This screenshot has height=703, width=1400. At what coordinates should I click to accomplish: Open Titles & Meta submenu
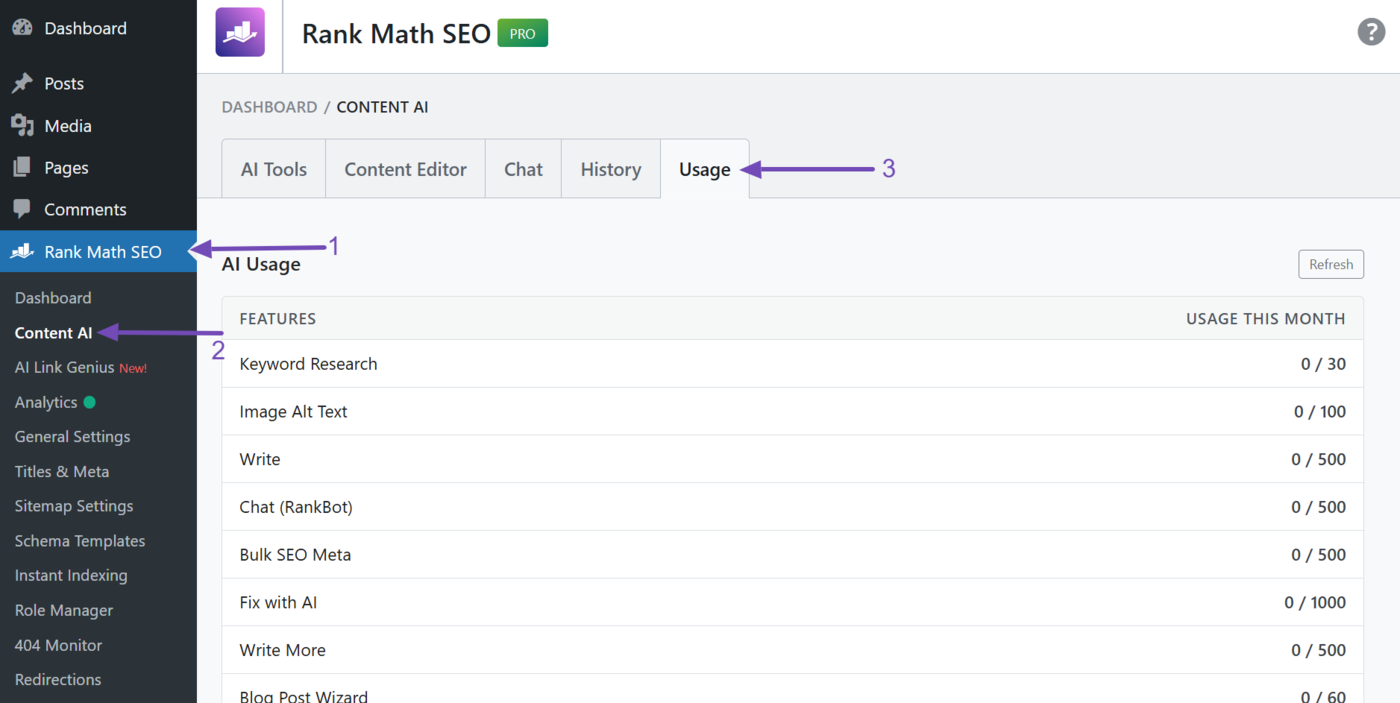62,471
